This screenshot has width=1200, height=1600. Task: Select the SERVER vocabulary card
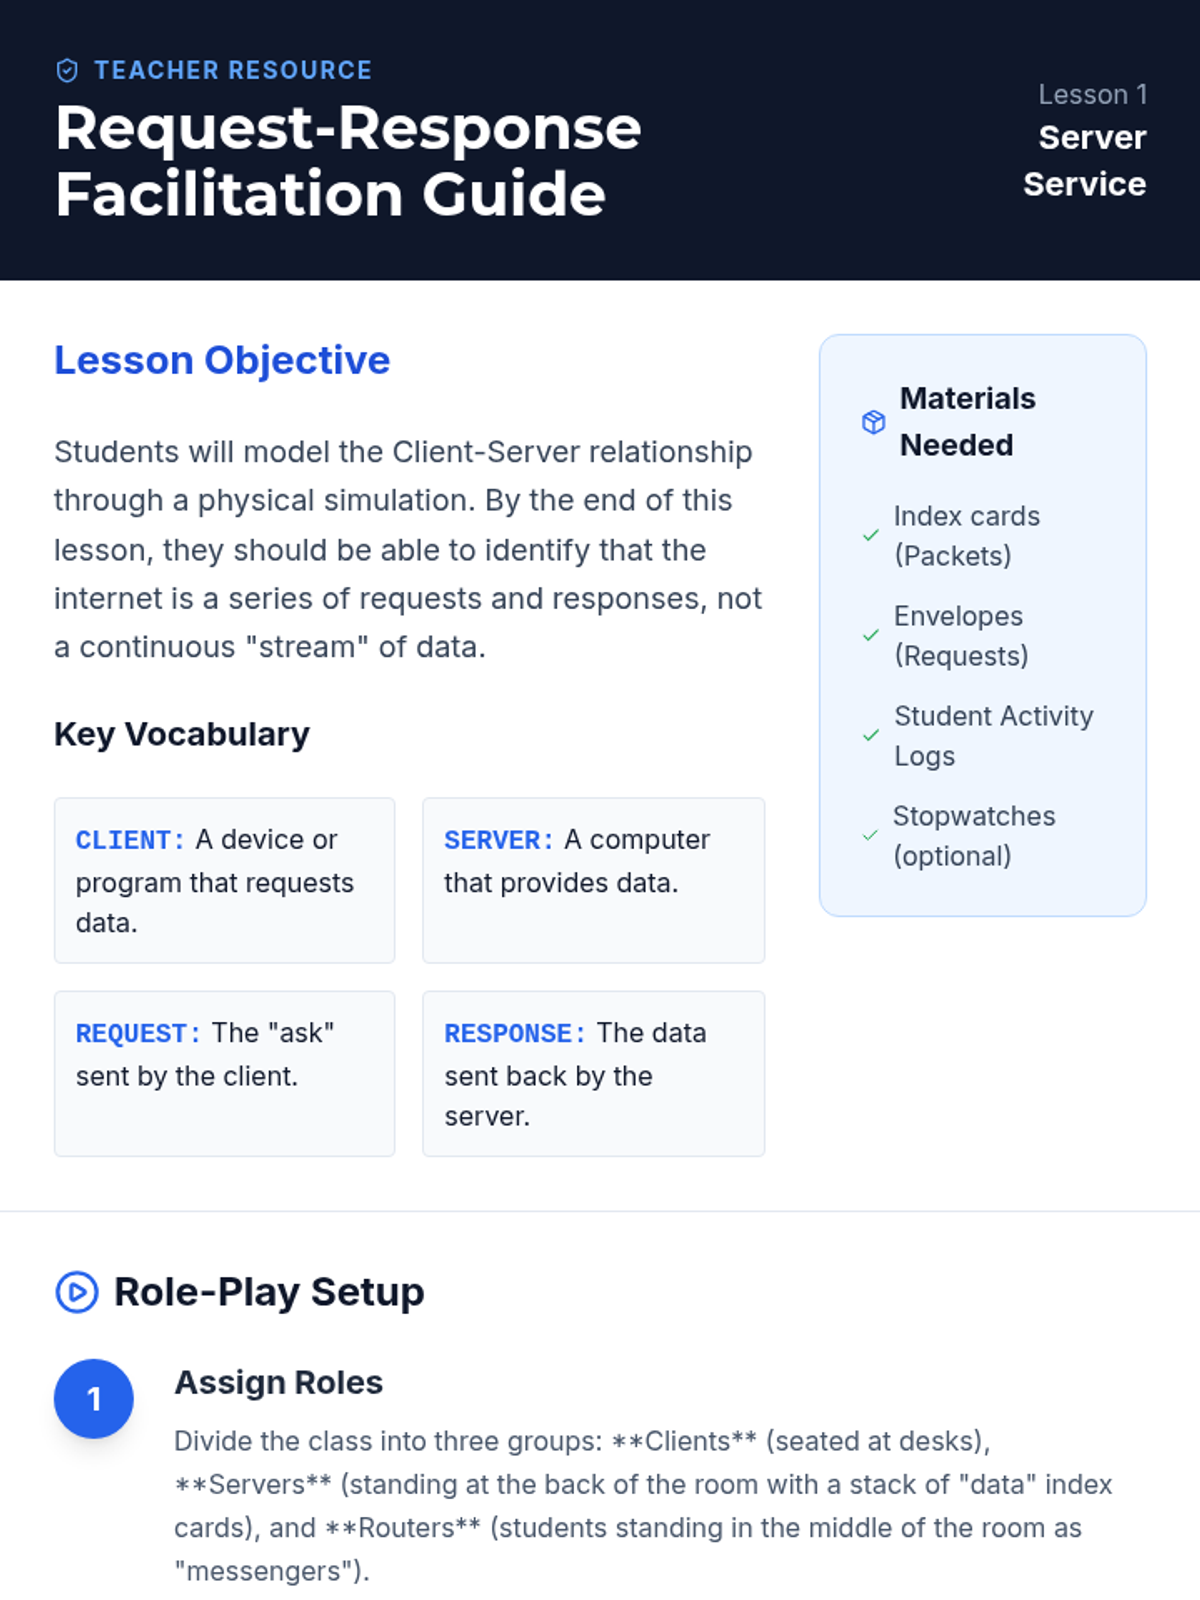593,880
